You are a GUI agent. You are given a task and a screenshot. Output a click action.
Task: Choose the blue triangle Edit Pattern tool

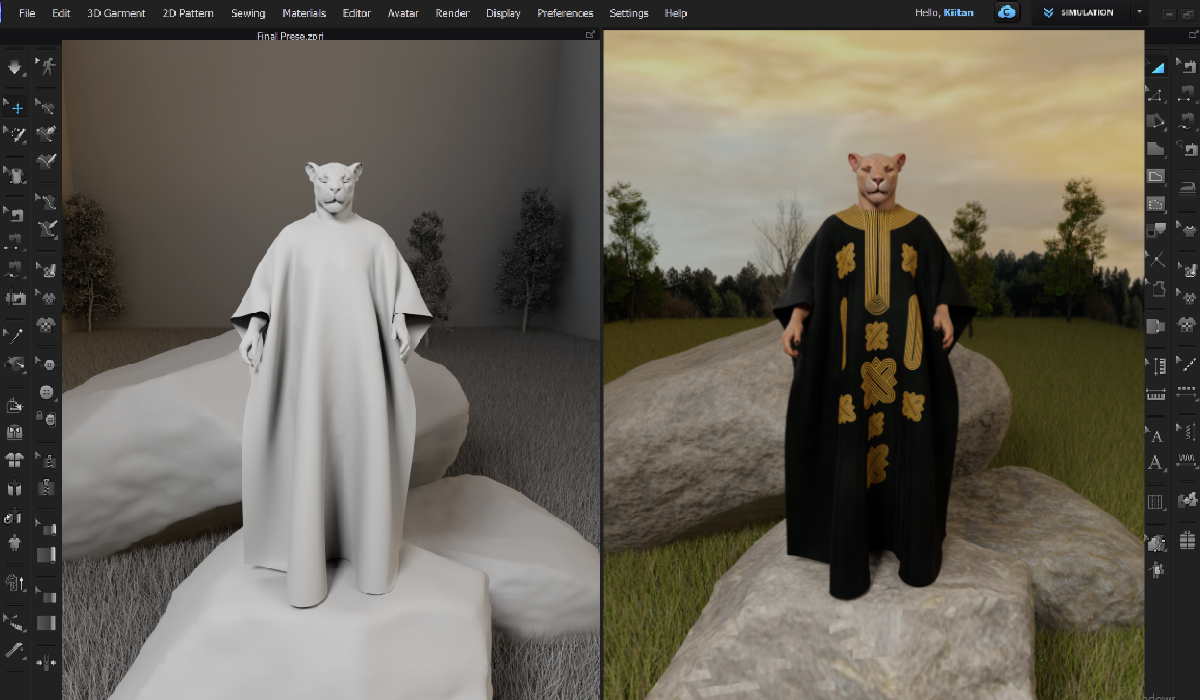pyautogui.click(x=1157, y=68)
